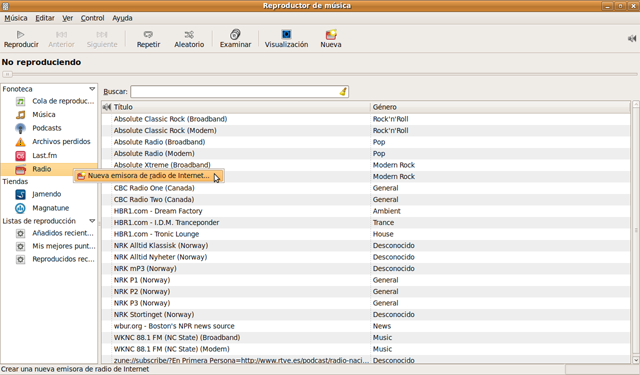The image size is (640, 375).
Task: Select HBR1.com - I.D.M. Tranceponder
Action: click(x=366, y=222)
